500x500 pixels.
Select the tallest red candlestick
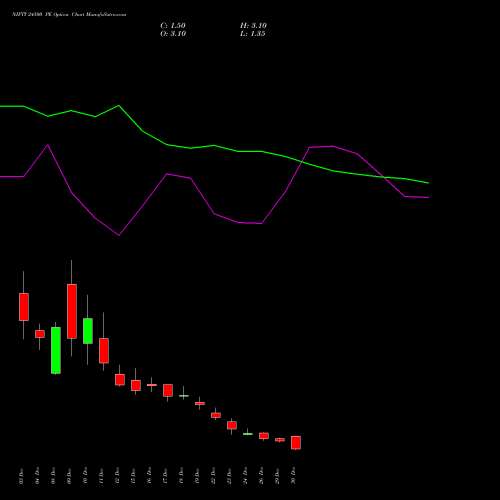[72, 311]
